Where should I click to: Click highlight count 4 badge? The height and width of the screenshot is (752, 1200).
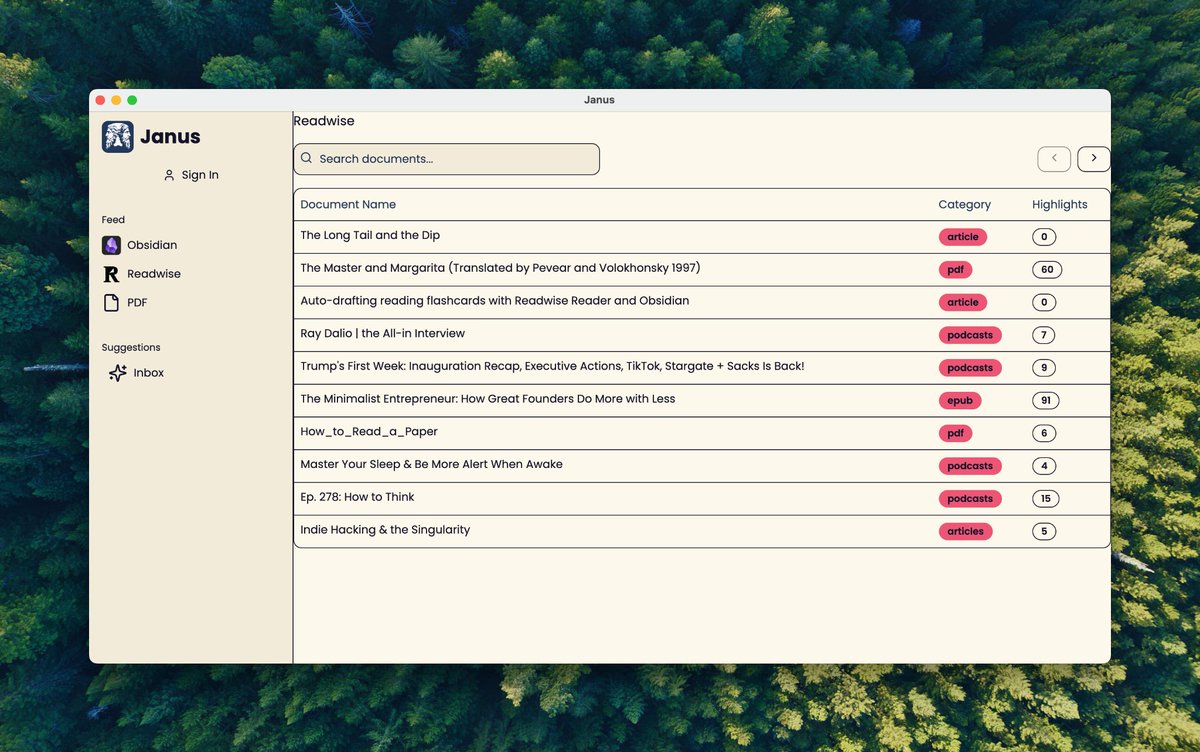1044,466
